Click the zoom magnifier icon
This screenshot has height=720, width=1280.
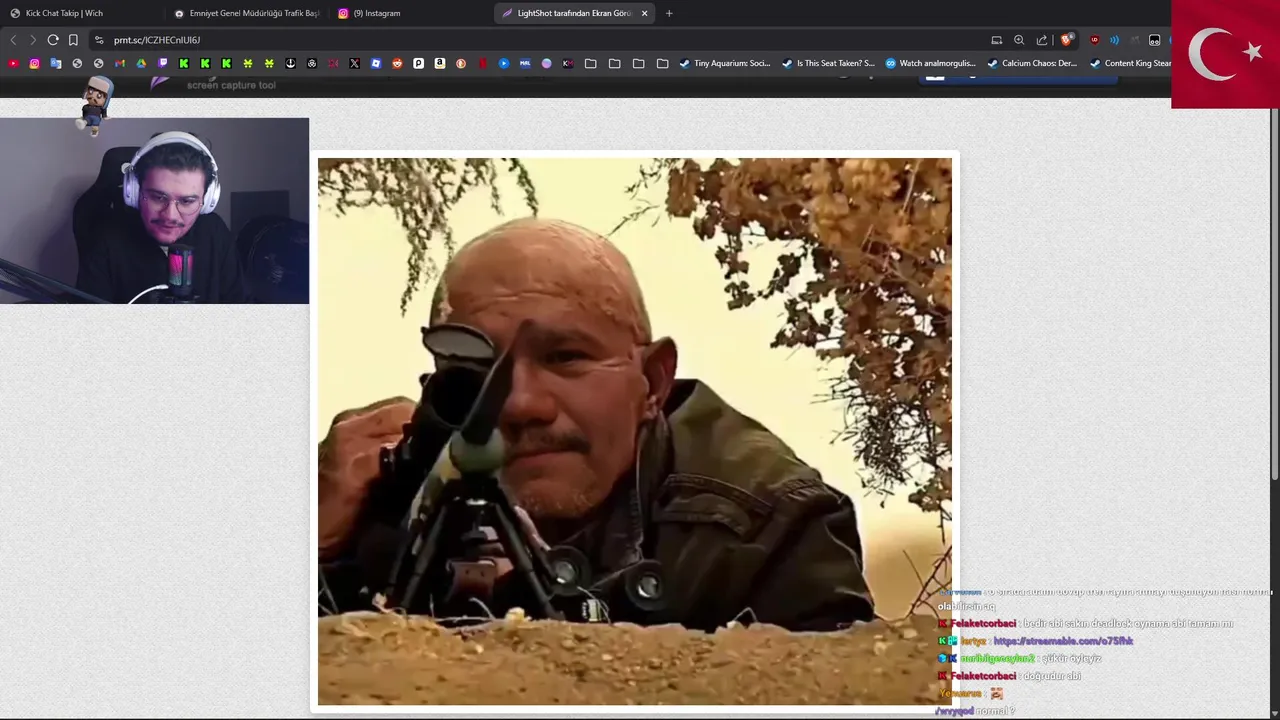[1019, 40]
